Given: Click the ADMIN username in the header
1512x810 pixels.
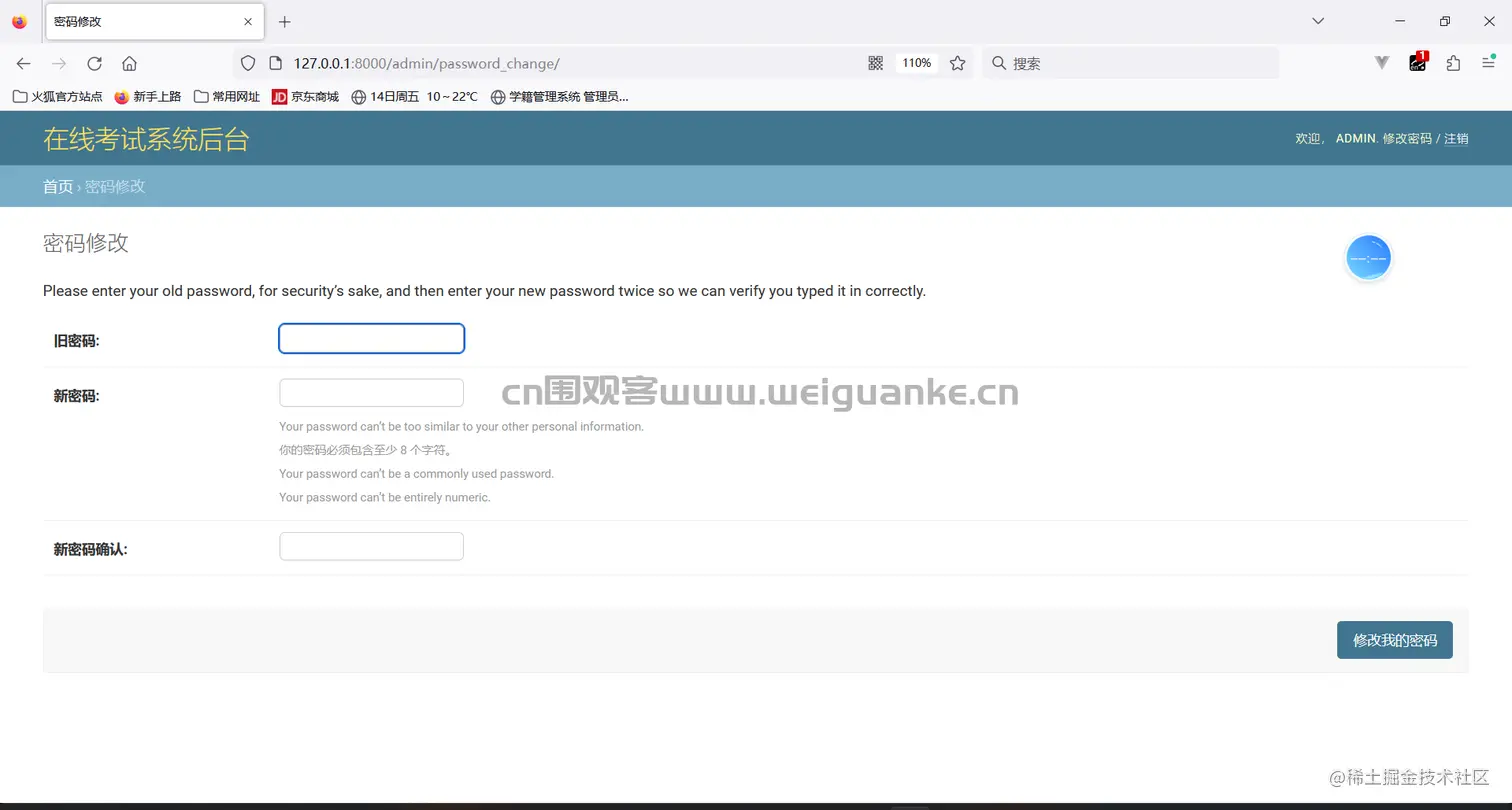Looking at the screenshot, I should 1356,139.
